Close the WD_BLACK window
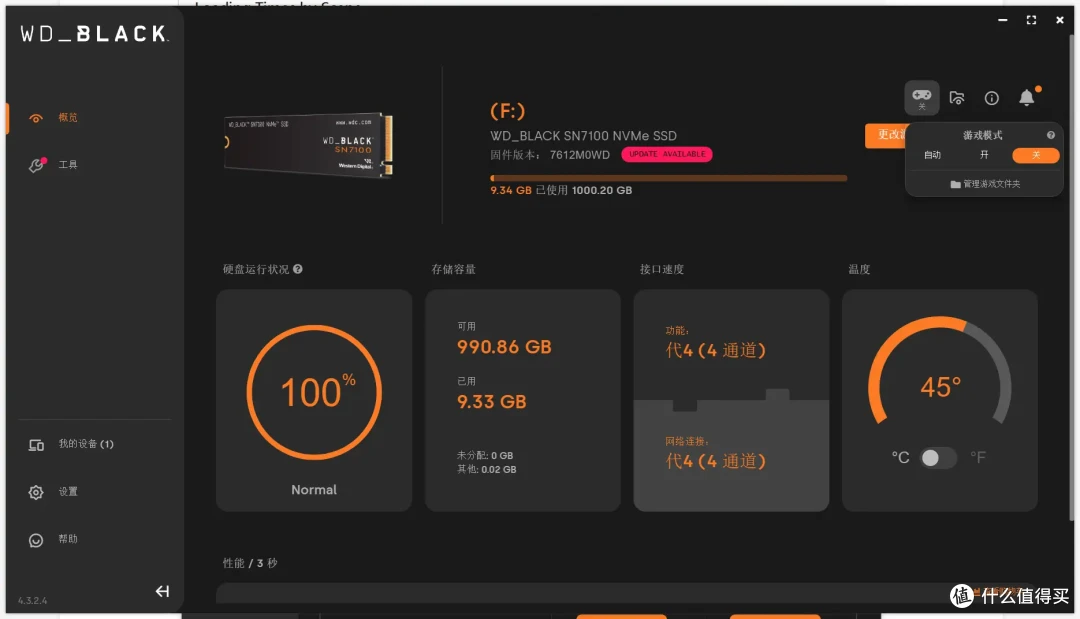Image resolution: width=1080 pixels, height=619 pixels. (x=1060, y=20)
